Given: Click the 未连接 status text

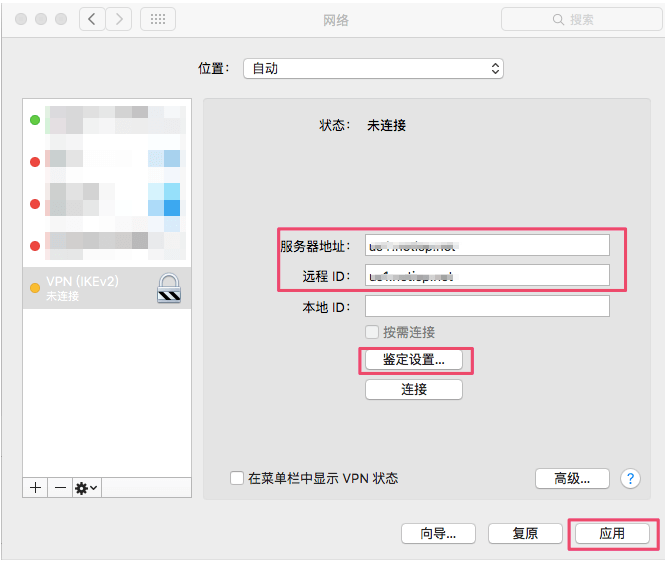Looking at the screenshot, I should (386, 125).
